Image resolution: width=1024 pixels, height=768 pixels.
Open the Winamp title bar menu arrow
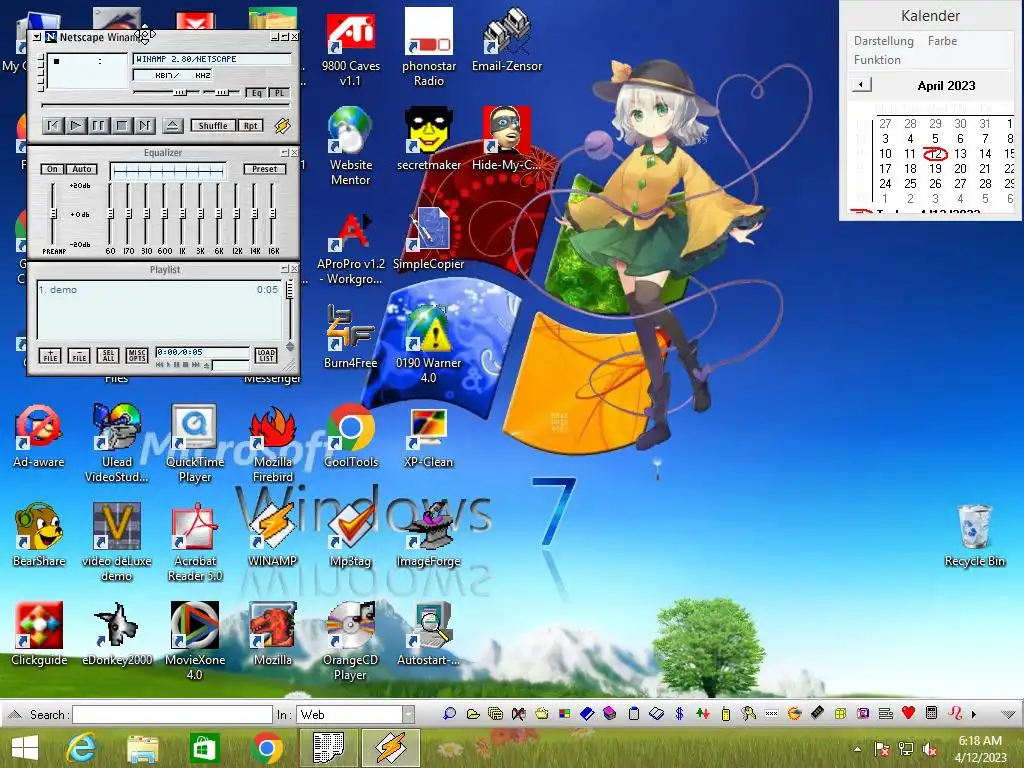(x=37, y=37)
